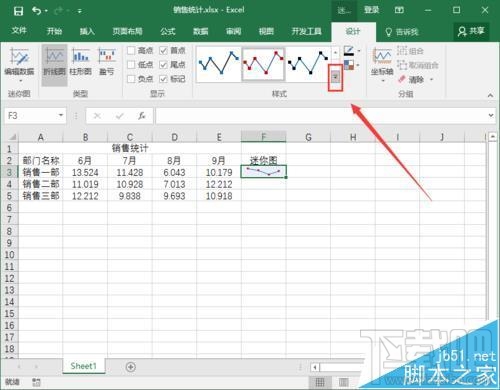
Task: Click the ribbon display options icon
Action: click(x=399, y=10)
